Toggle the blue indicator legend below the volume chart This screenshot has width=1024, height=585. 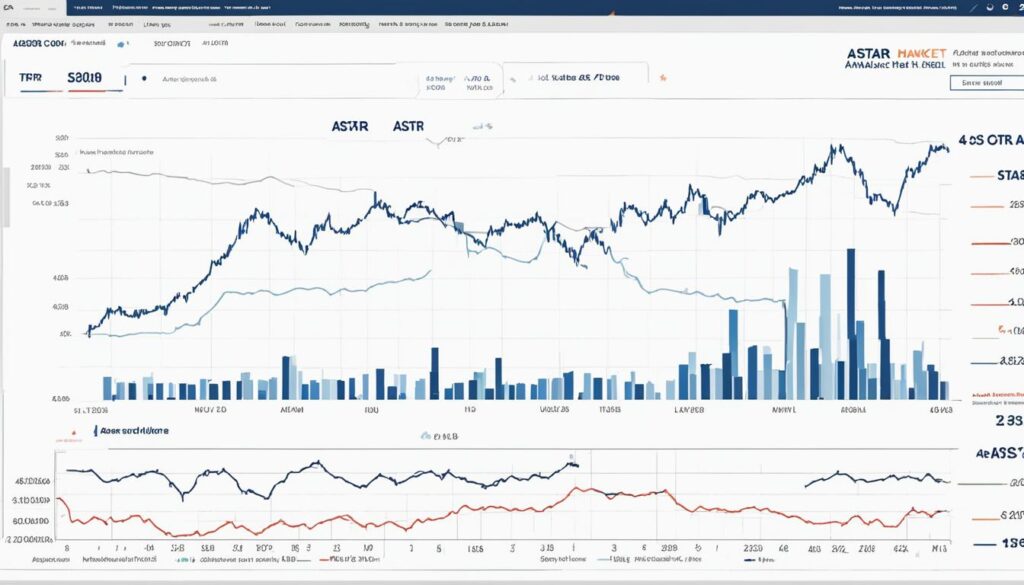[427, 436]
